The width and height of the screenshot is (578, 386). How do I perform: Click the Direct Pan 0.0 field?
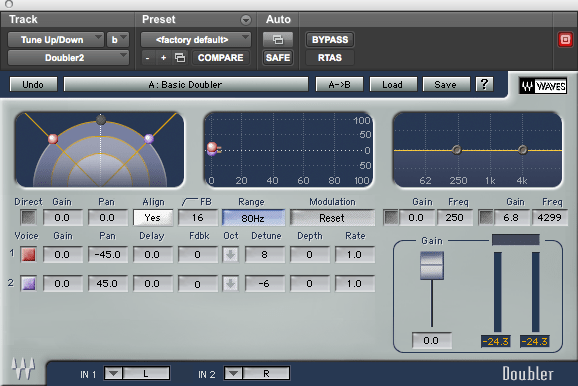108,218
